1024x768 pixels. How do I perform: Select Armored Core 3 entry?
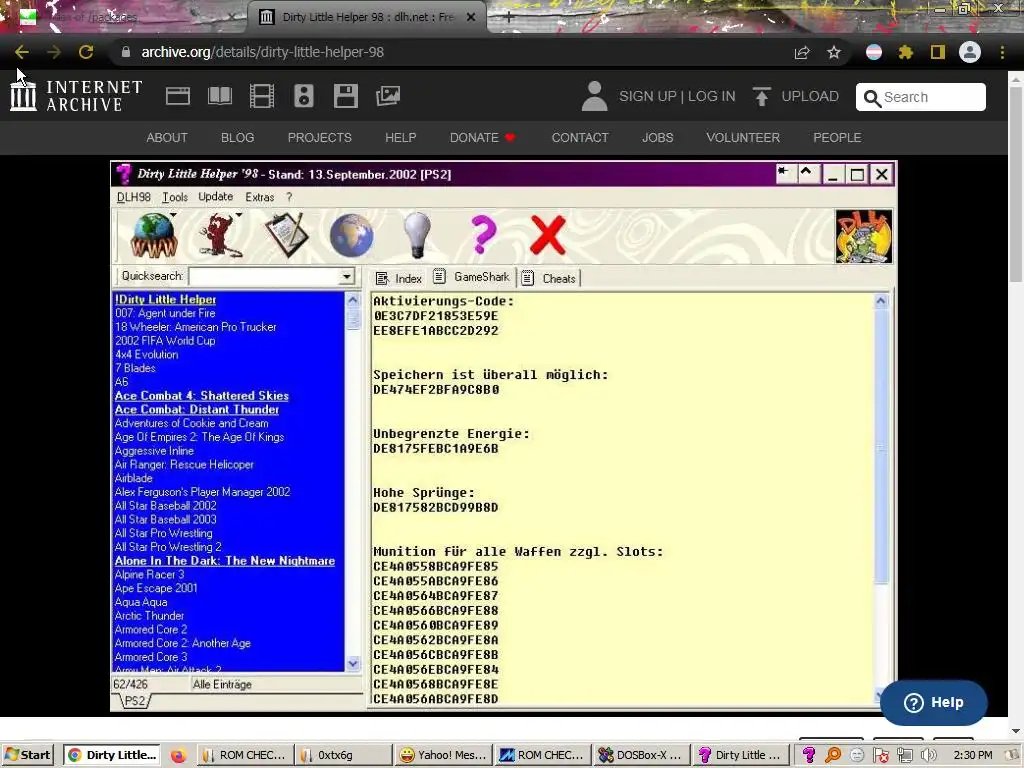tap(151, 657)
